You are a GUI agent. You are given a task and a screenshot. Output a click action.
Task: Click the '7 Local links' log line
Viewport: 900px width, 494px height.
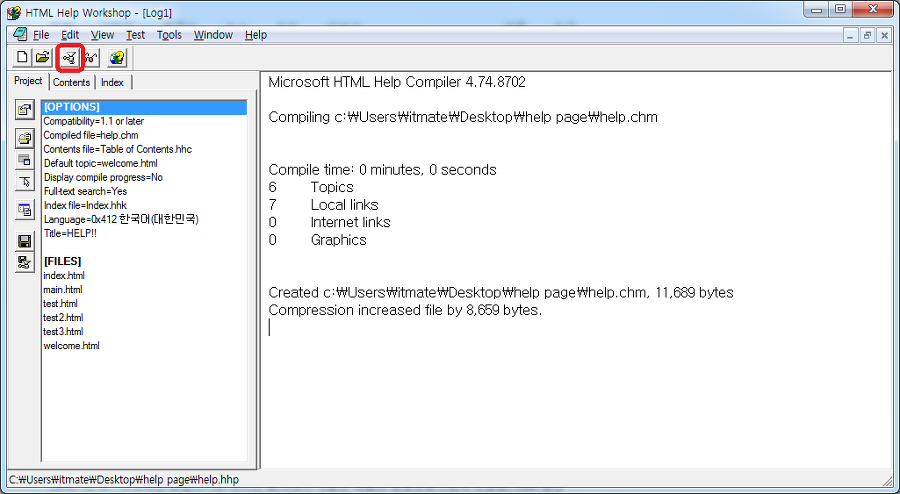(x=323, y=205)
